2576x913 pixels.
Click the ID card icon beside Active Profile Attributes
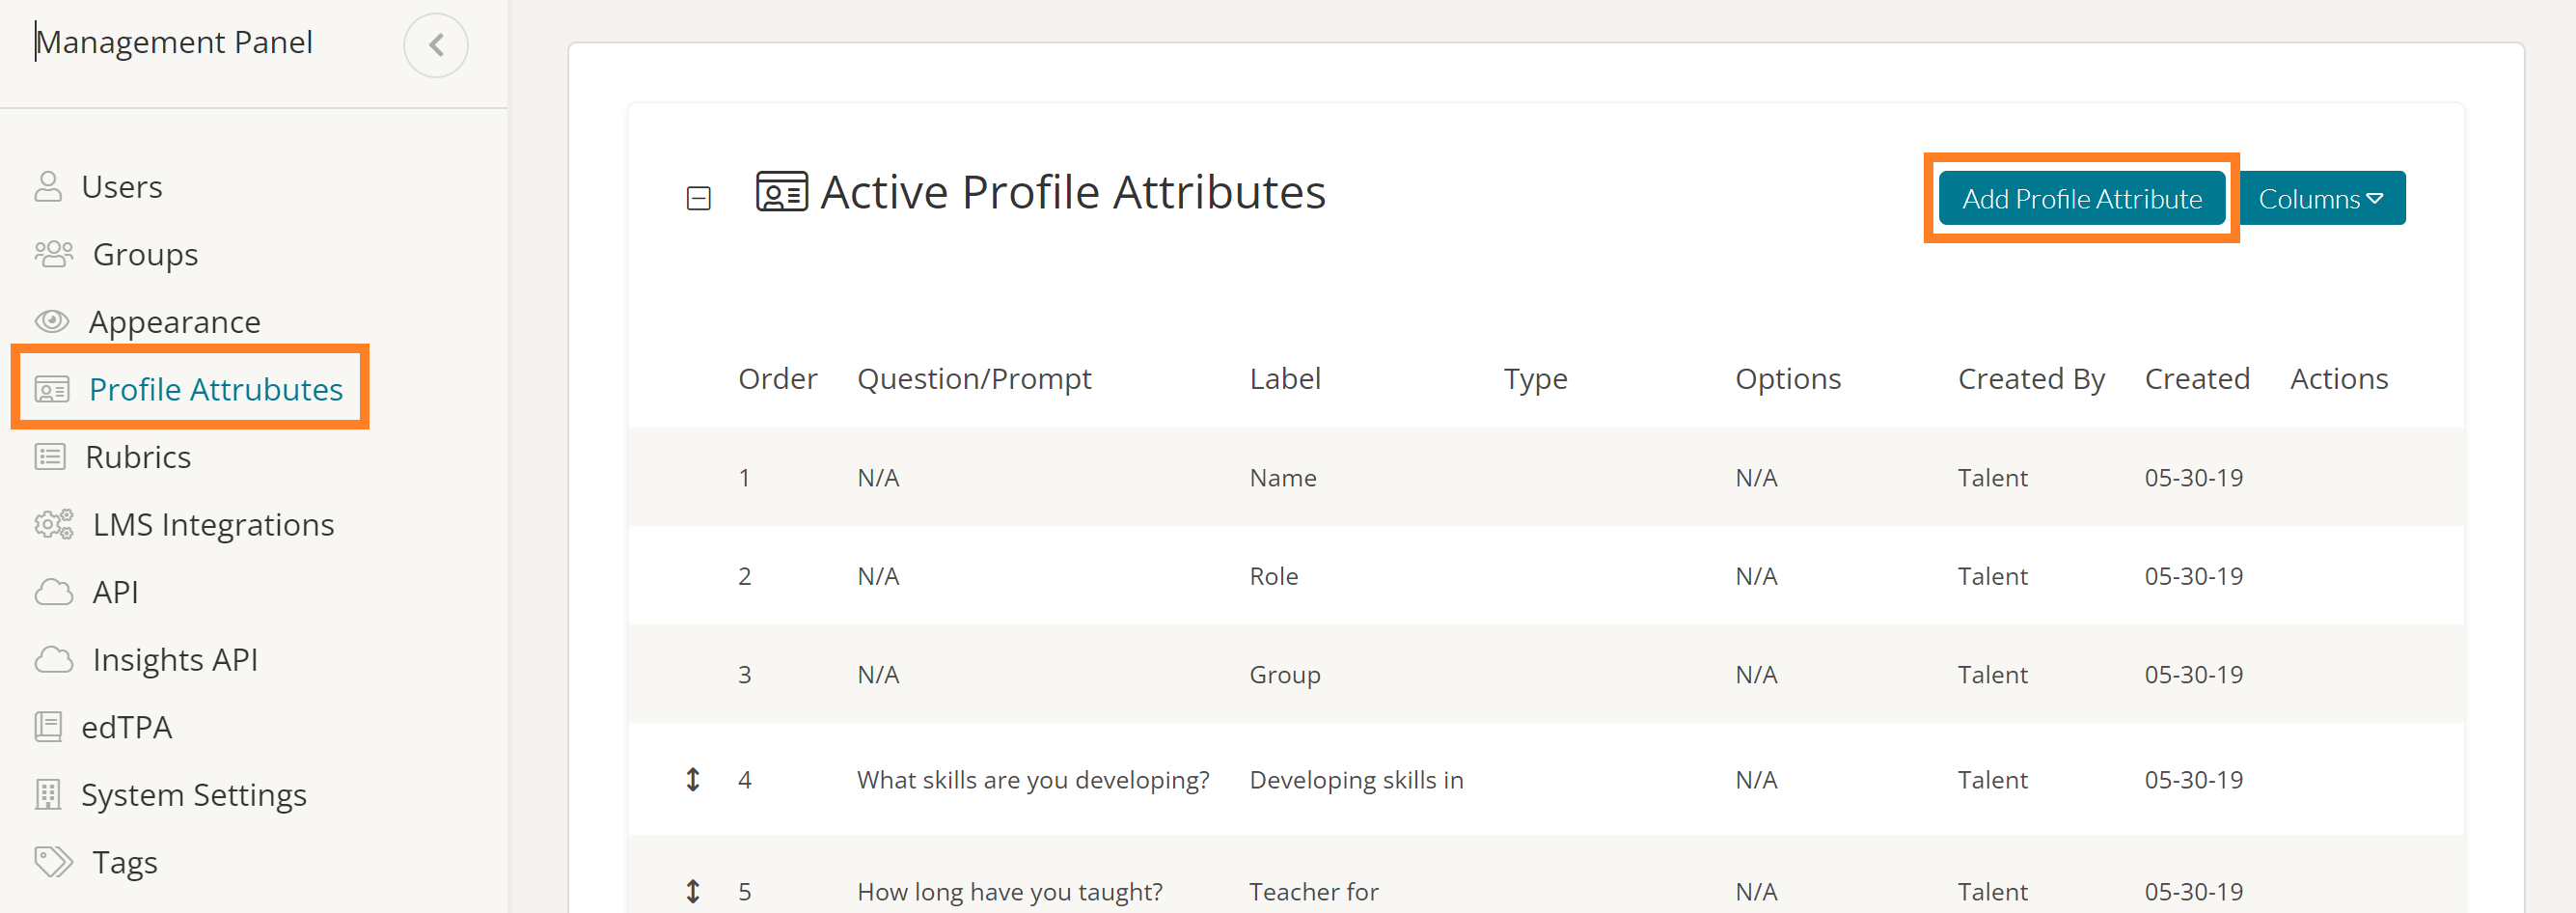coord(782,192)
